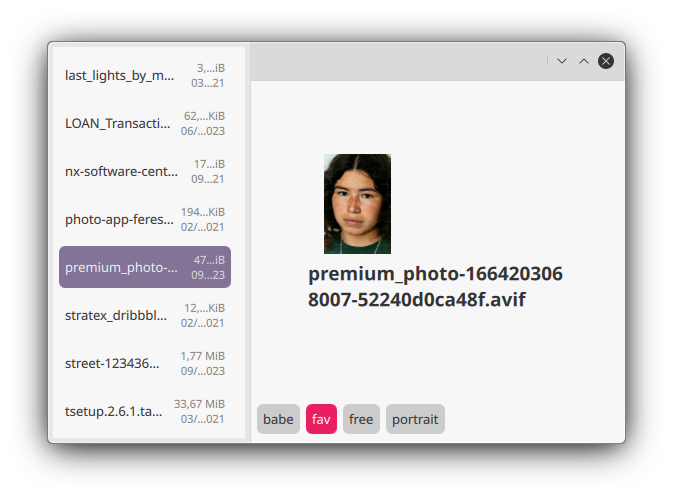This screenshot has height=497, width=673.
Task: Click the portrait tag button
Action: pos(415,419)
